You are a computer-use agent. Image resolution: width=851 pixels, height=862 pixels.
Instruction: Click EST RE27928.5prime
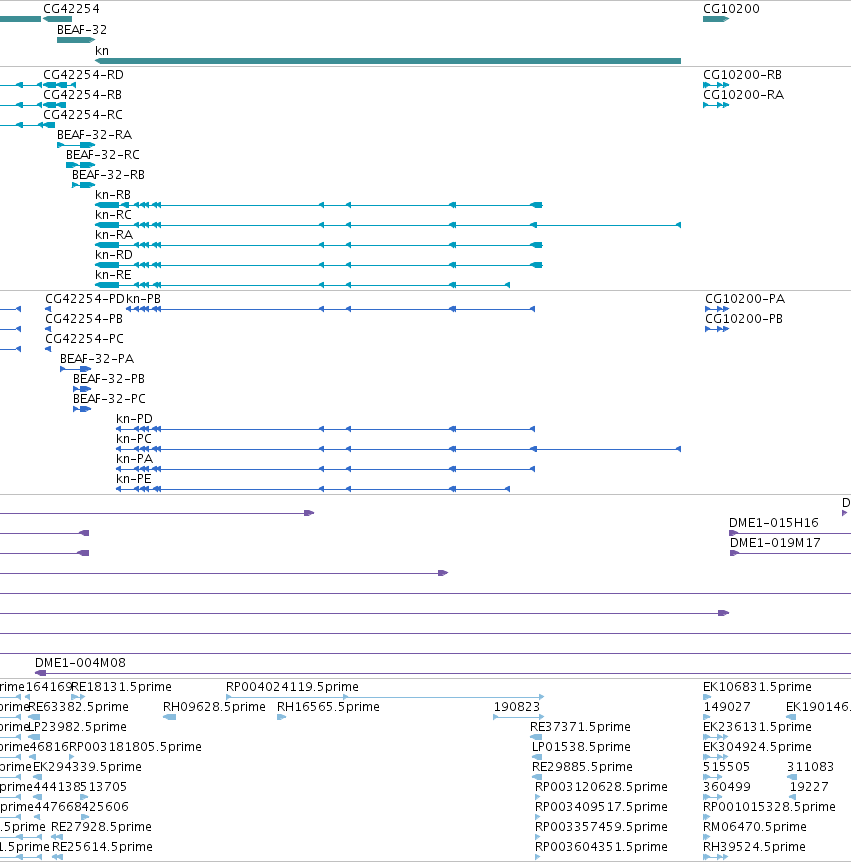coord(101,827)
